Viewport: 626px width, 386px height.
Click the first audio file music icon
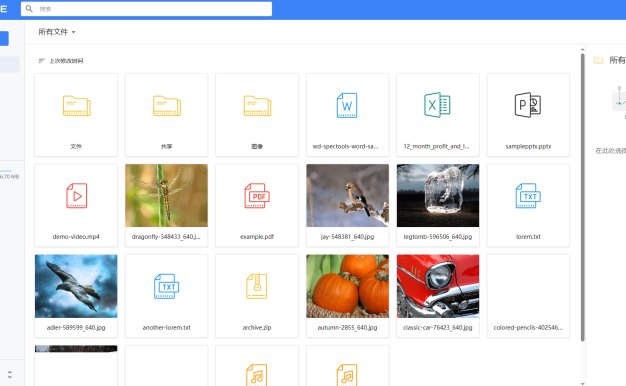(x=256, y=374)
